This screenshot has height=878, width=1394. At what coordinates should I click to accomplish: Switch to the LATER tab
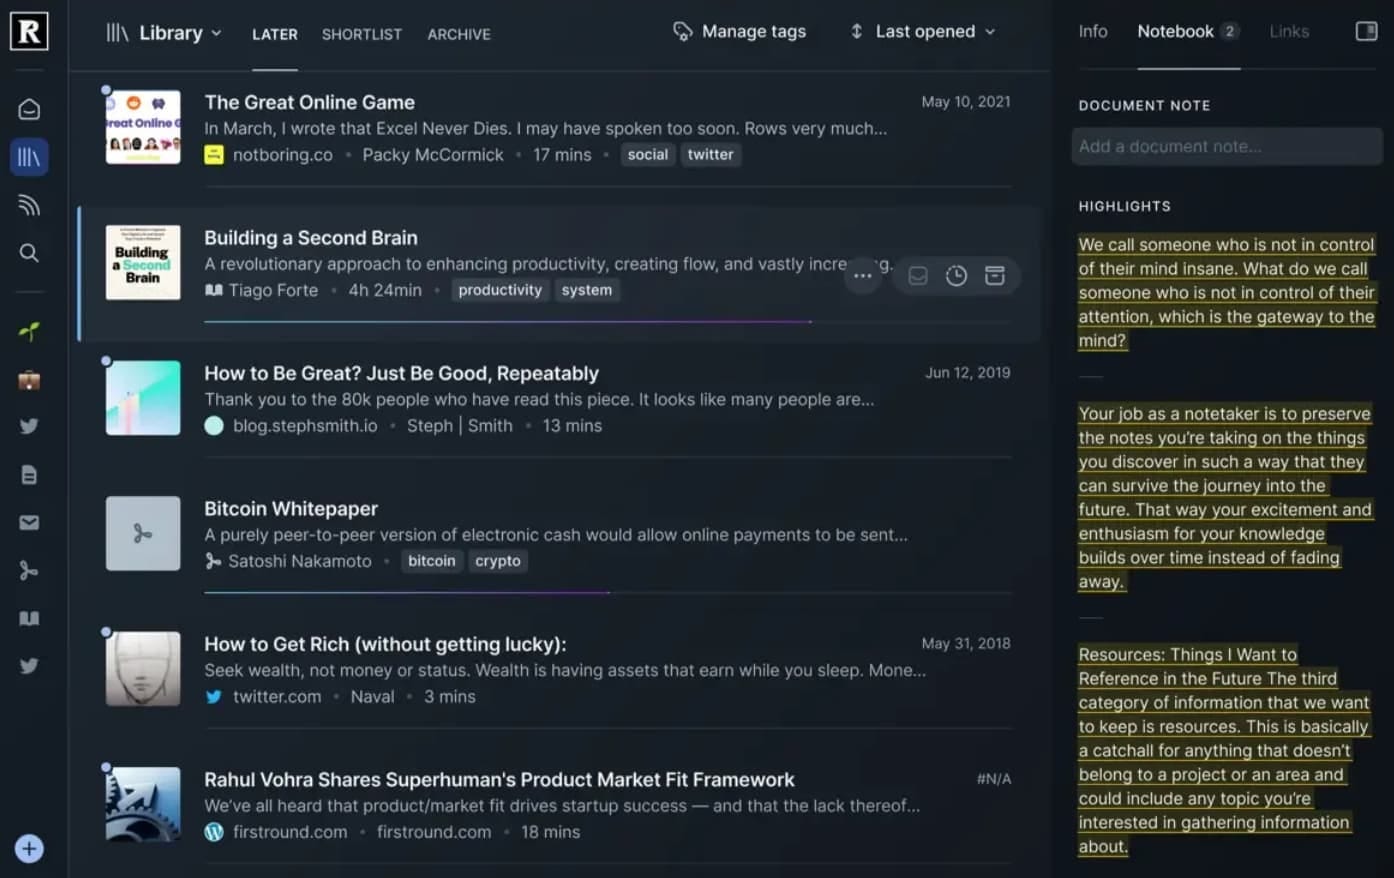(275, 34)
